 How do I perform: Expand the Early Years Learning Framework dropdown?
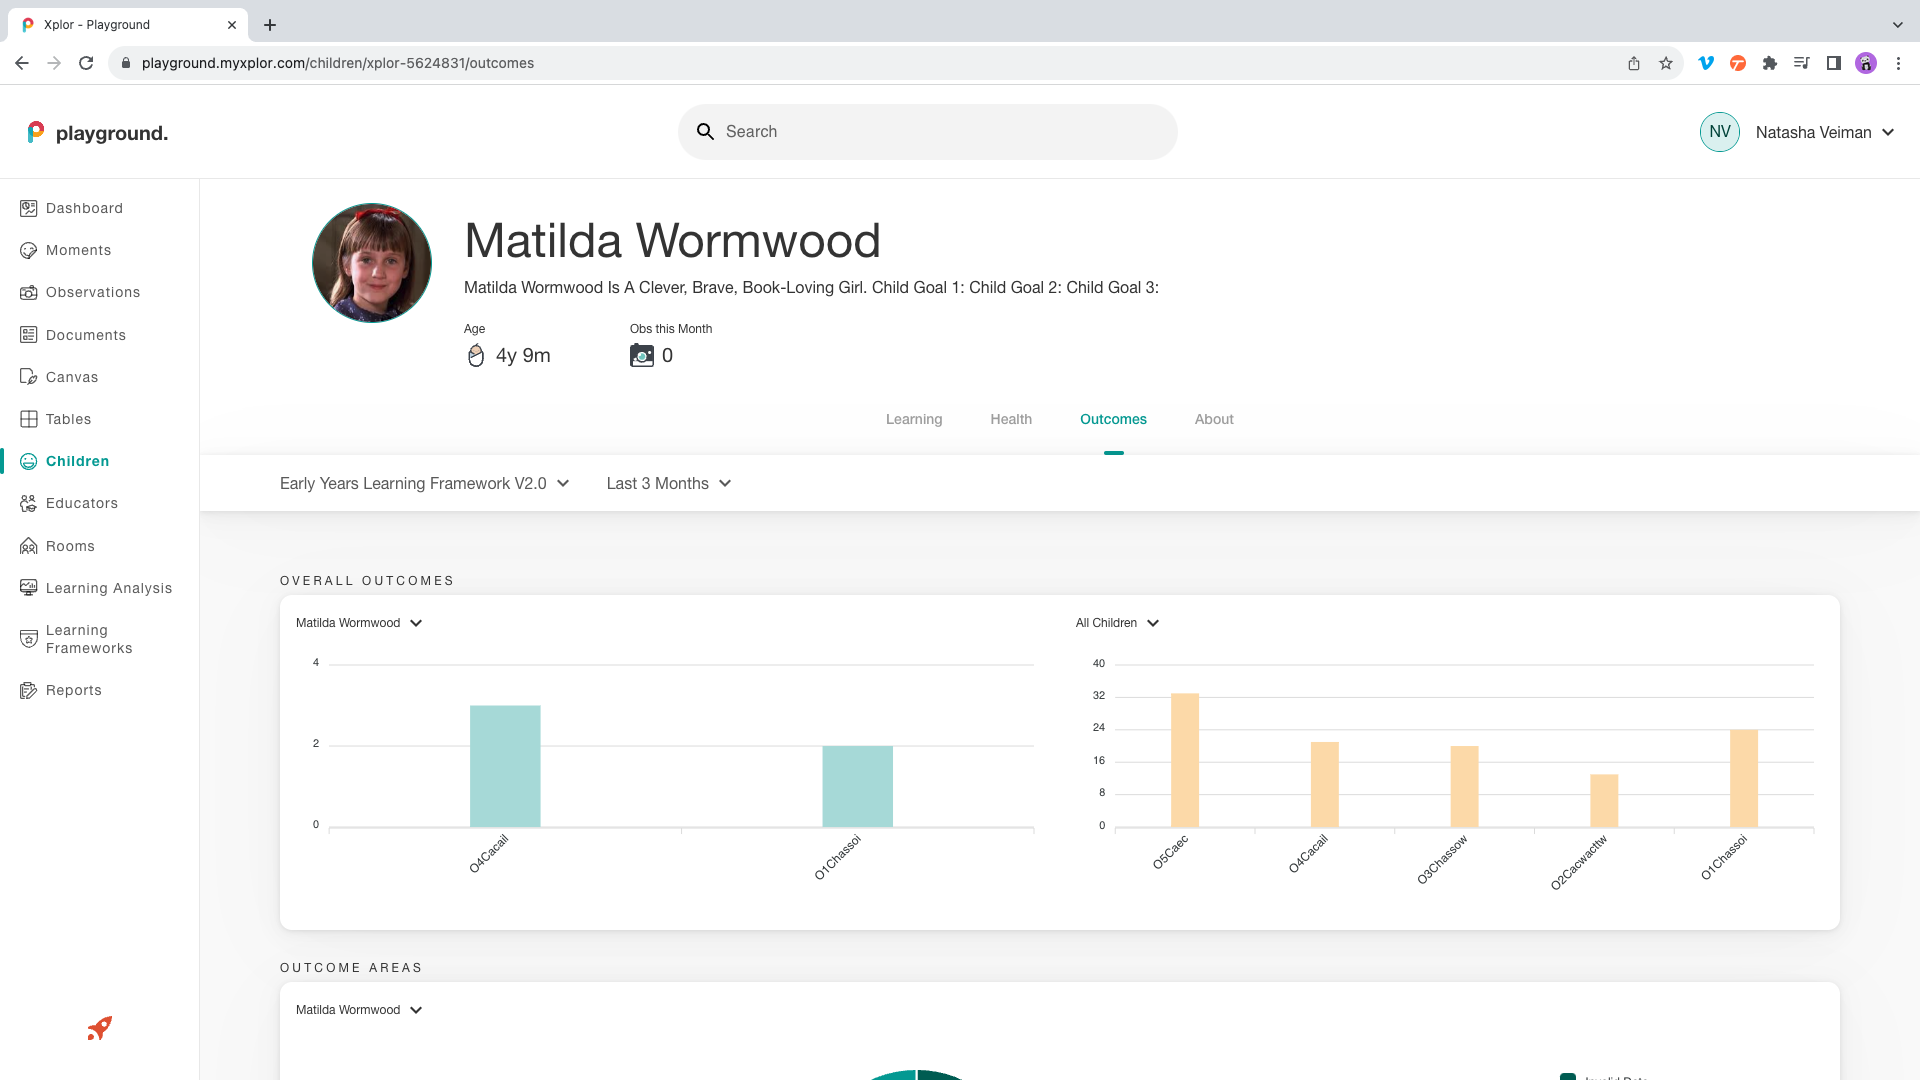(x=424, y=484)
